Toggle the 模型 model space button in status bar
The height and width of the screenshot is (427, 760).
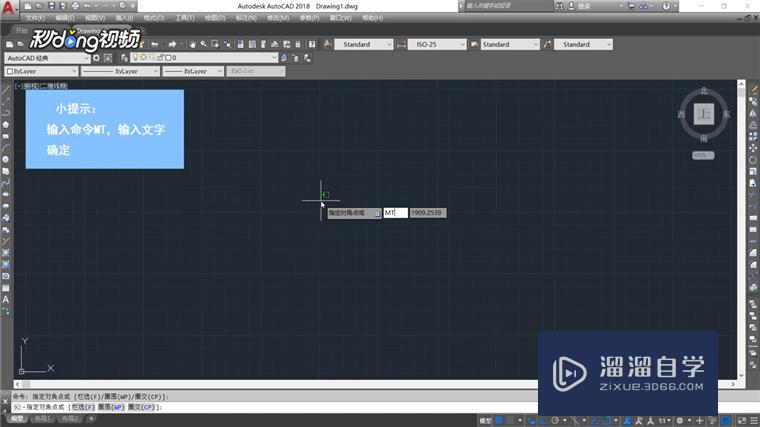[x=485, y=421]
